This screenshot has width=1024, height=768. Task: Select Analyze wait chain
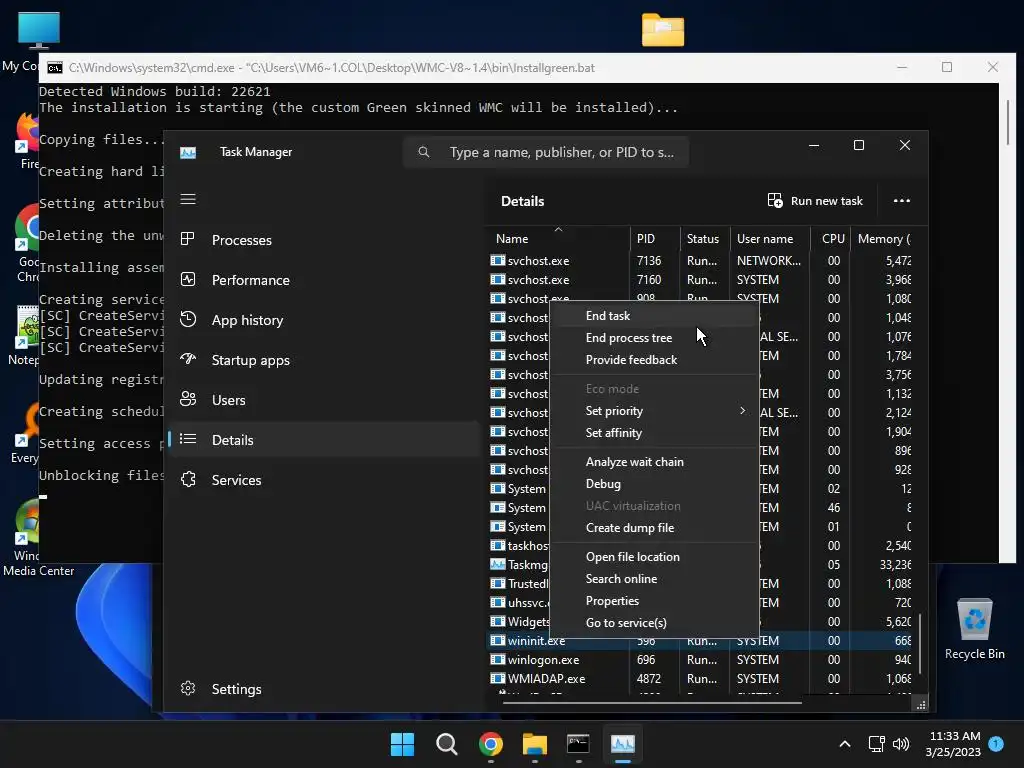coord(654,462)
